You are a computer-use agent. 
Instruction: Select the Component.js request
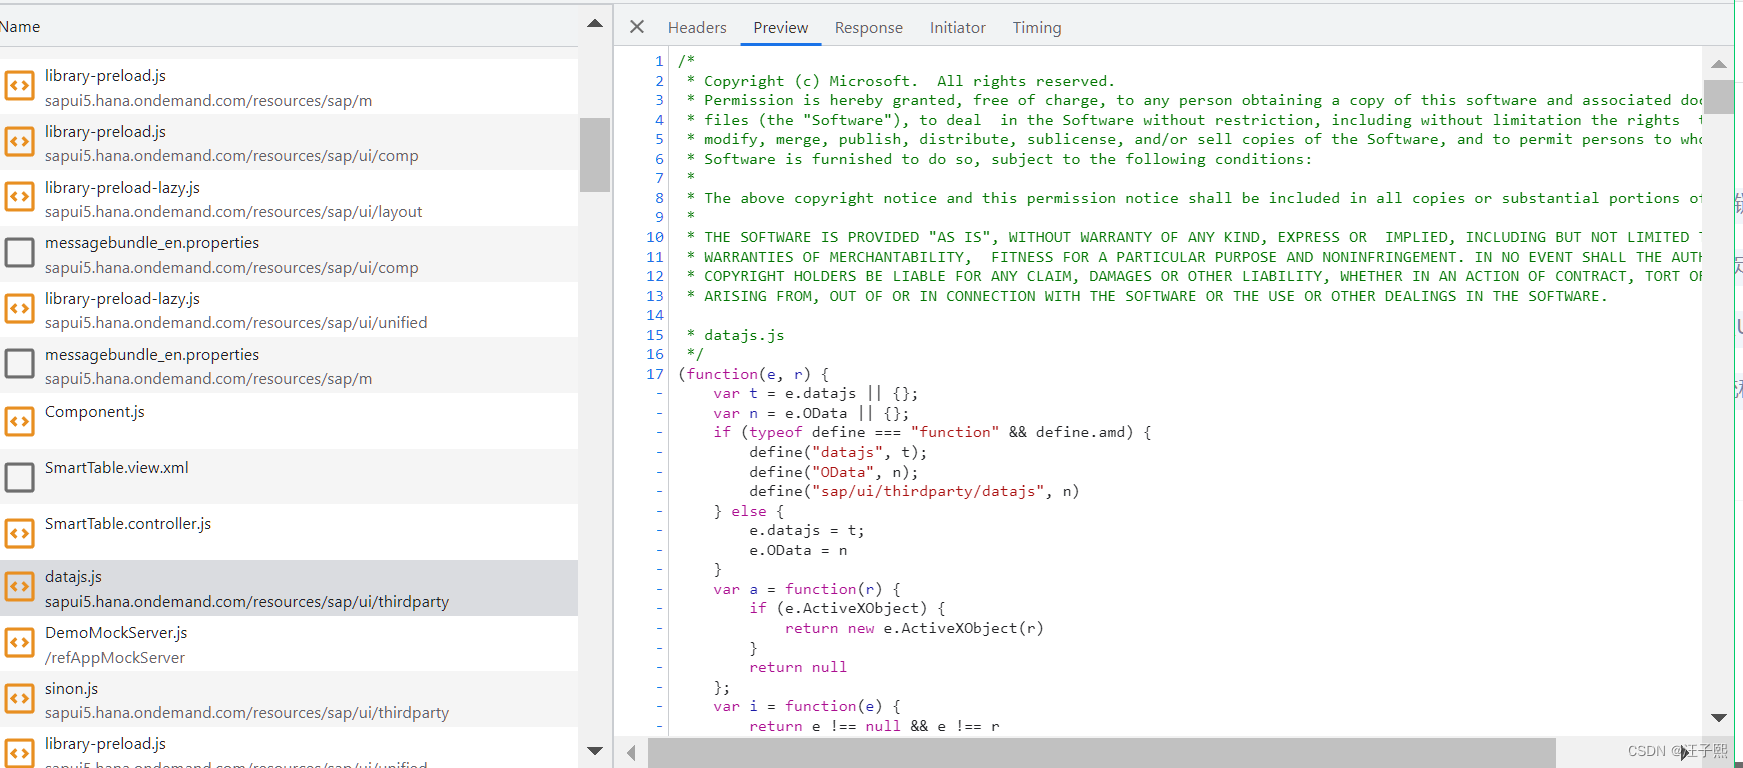289,421
